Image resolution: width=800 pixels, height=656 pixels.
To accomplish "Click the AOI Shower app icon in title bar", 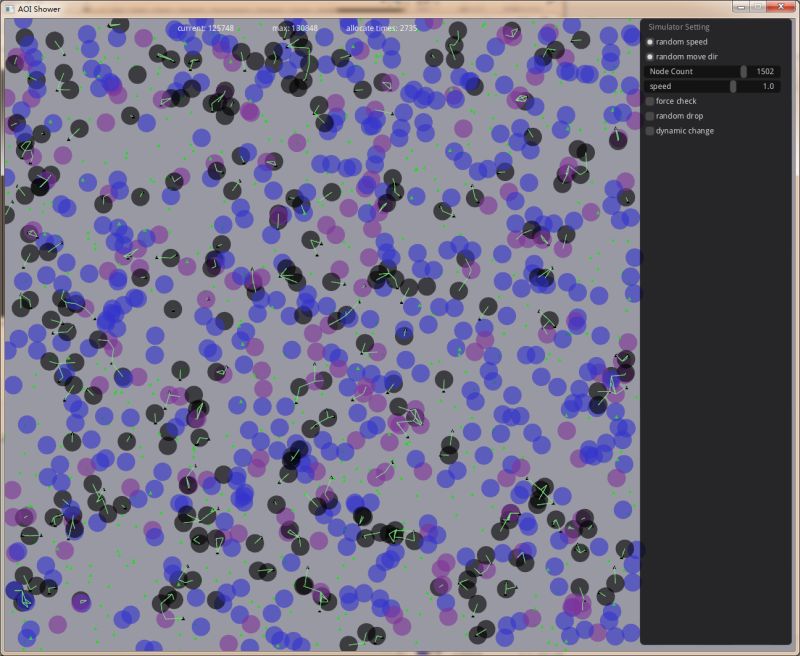I will 9,8.
